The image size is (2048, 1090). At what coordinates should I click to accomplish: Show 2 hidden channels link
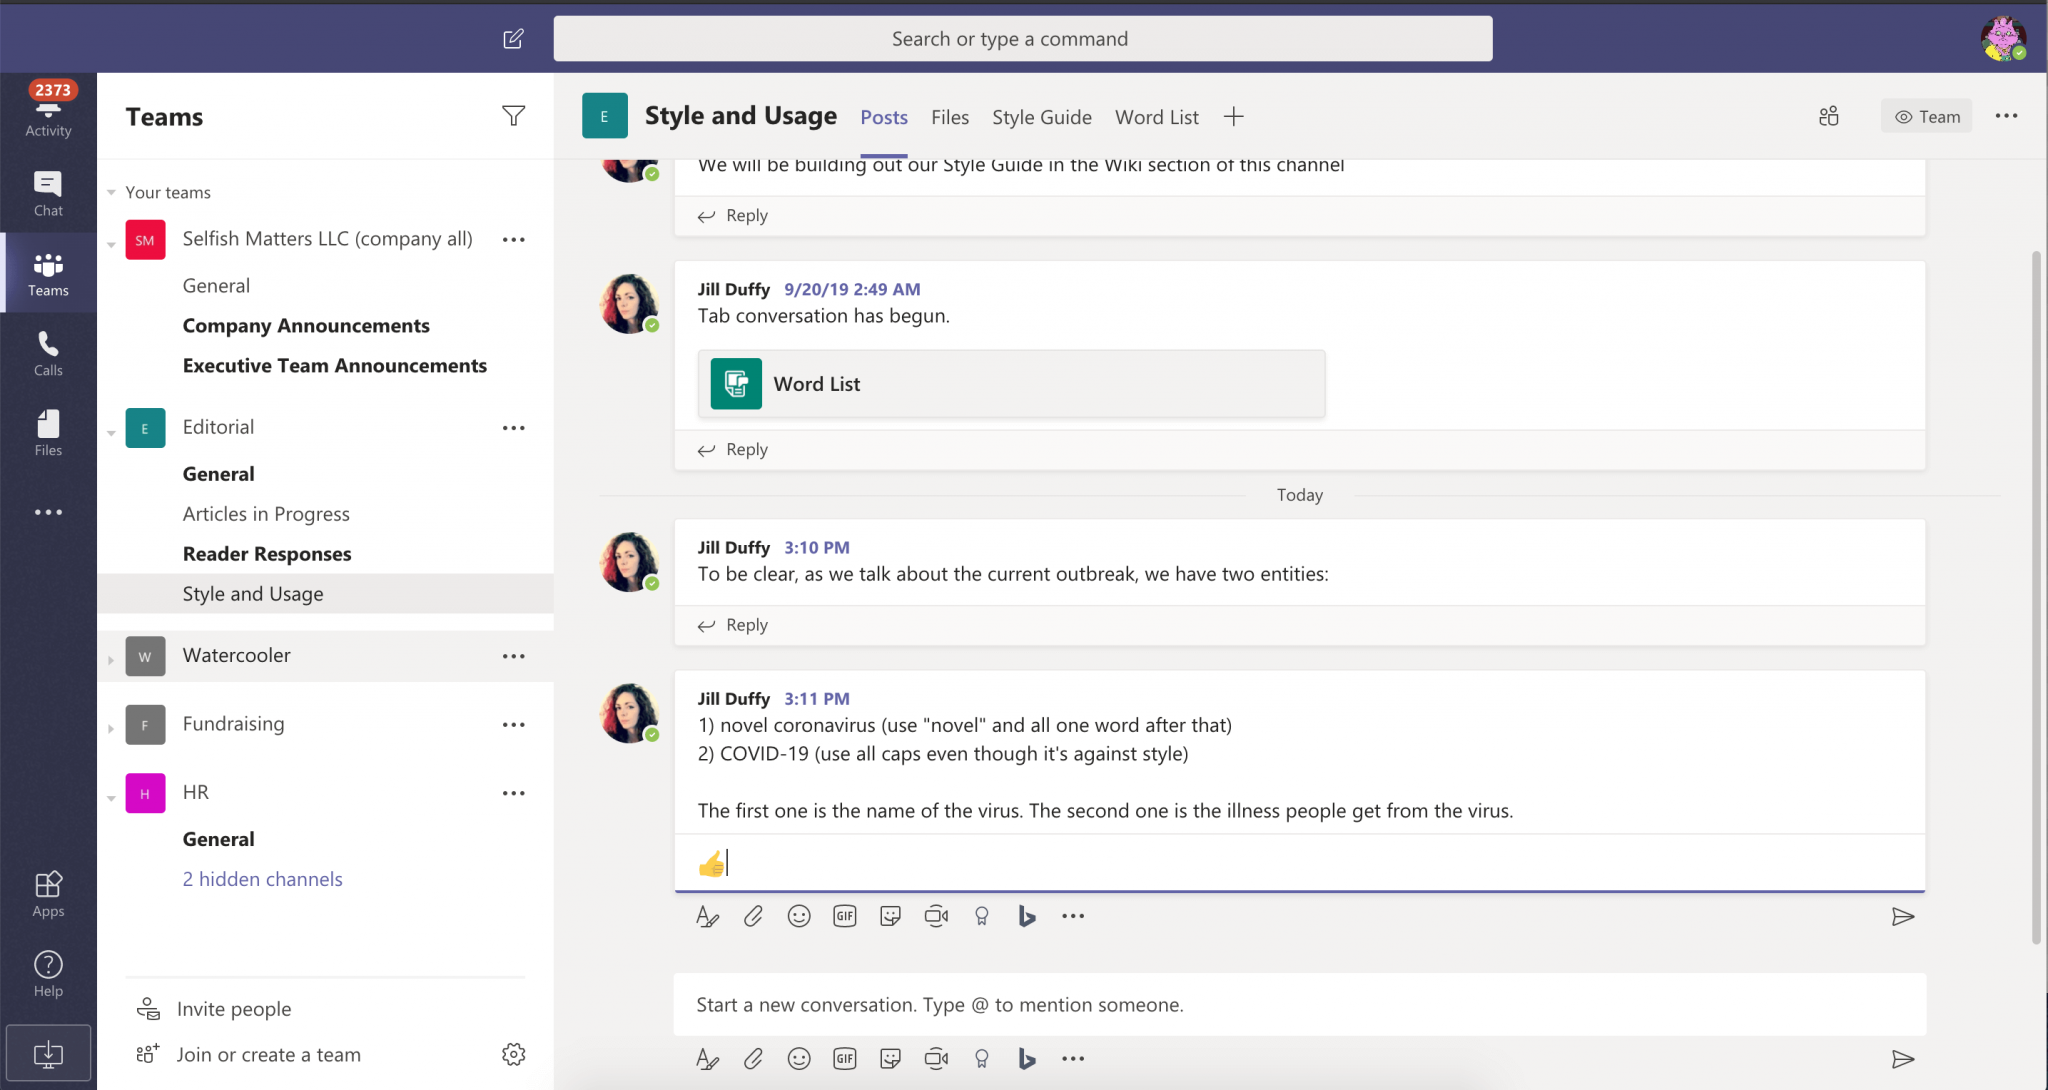coord(262,879)
